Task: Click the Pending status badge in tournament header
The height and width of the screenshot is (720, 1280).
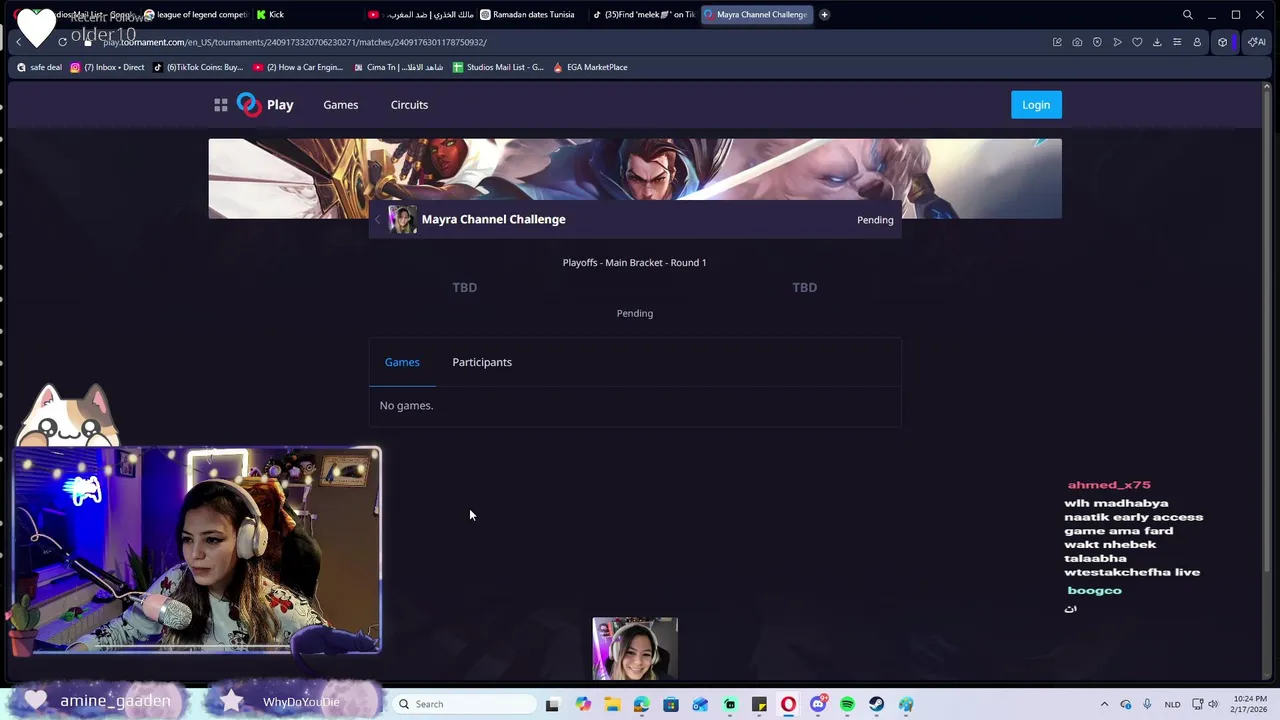Action: coord(875,220)
